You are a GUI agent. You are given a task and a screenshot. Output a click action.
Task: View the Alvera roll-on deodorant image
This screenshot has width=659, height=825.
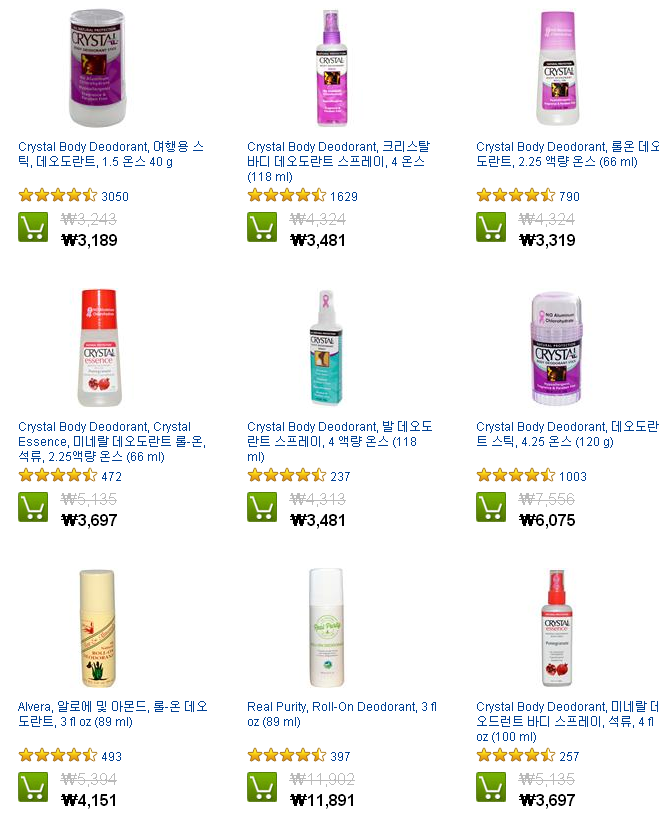97,628
